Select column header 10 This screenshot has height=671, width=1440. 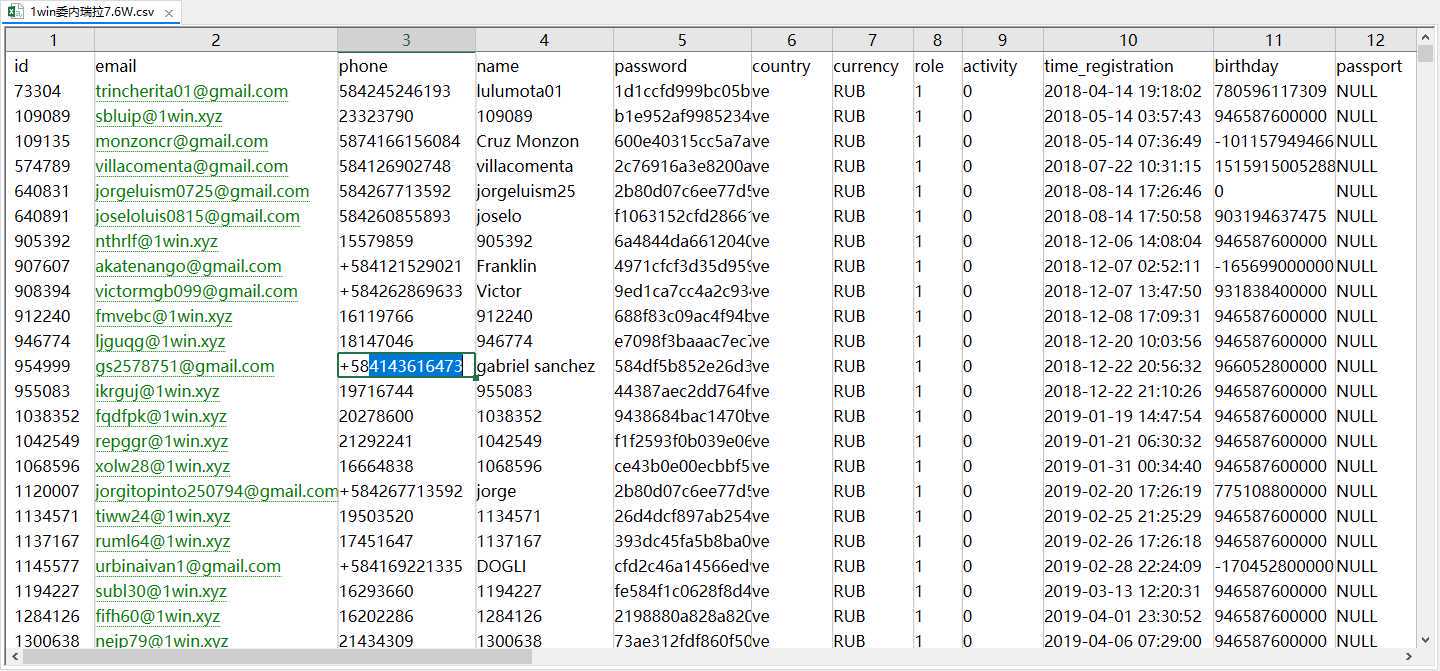(x=1128, y=40)
